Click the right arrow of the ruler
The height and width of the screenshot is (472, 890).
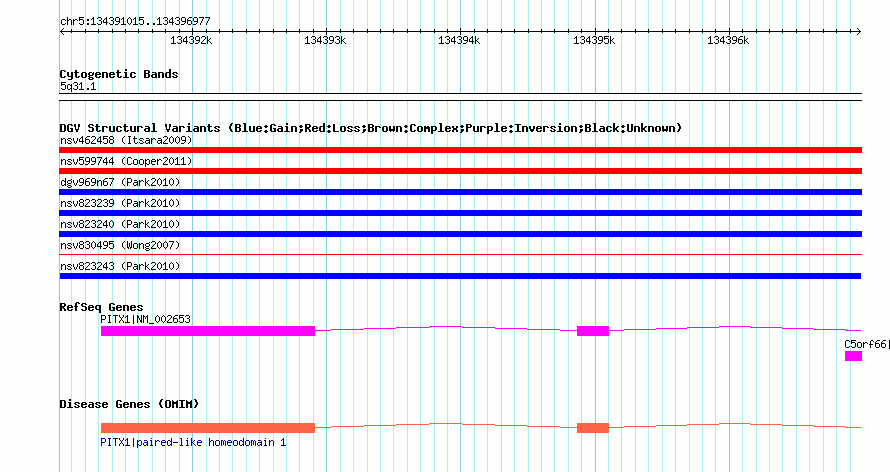[859, 32]
